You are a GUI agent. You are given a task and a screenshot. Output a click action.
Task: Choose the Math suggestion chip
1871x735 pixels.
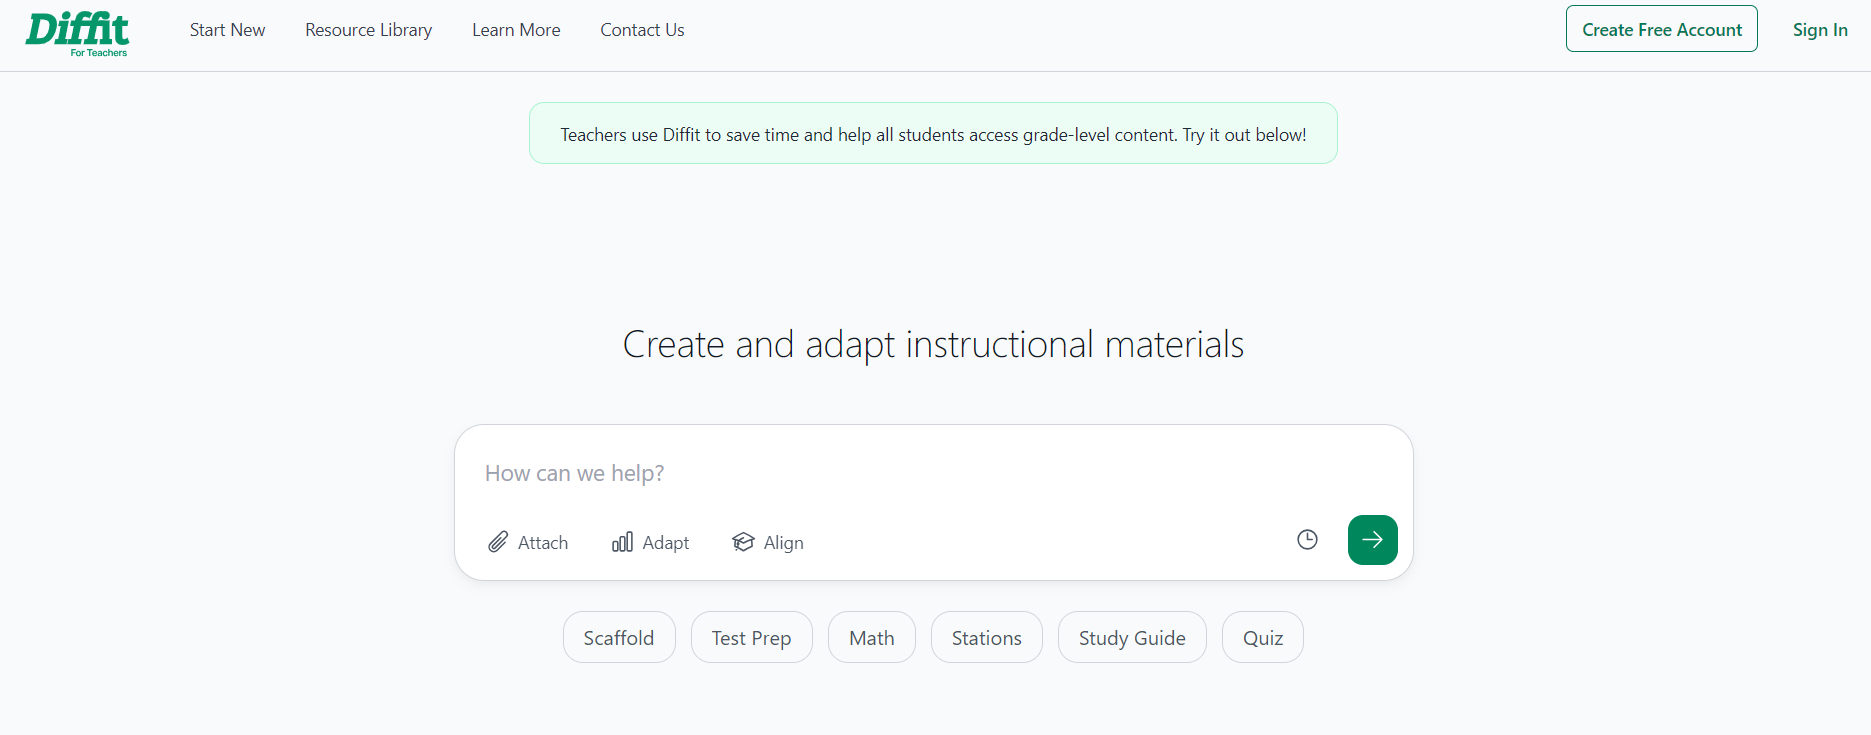point(872,637)
